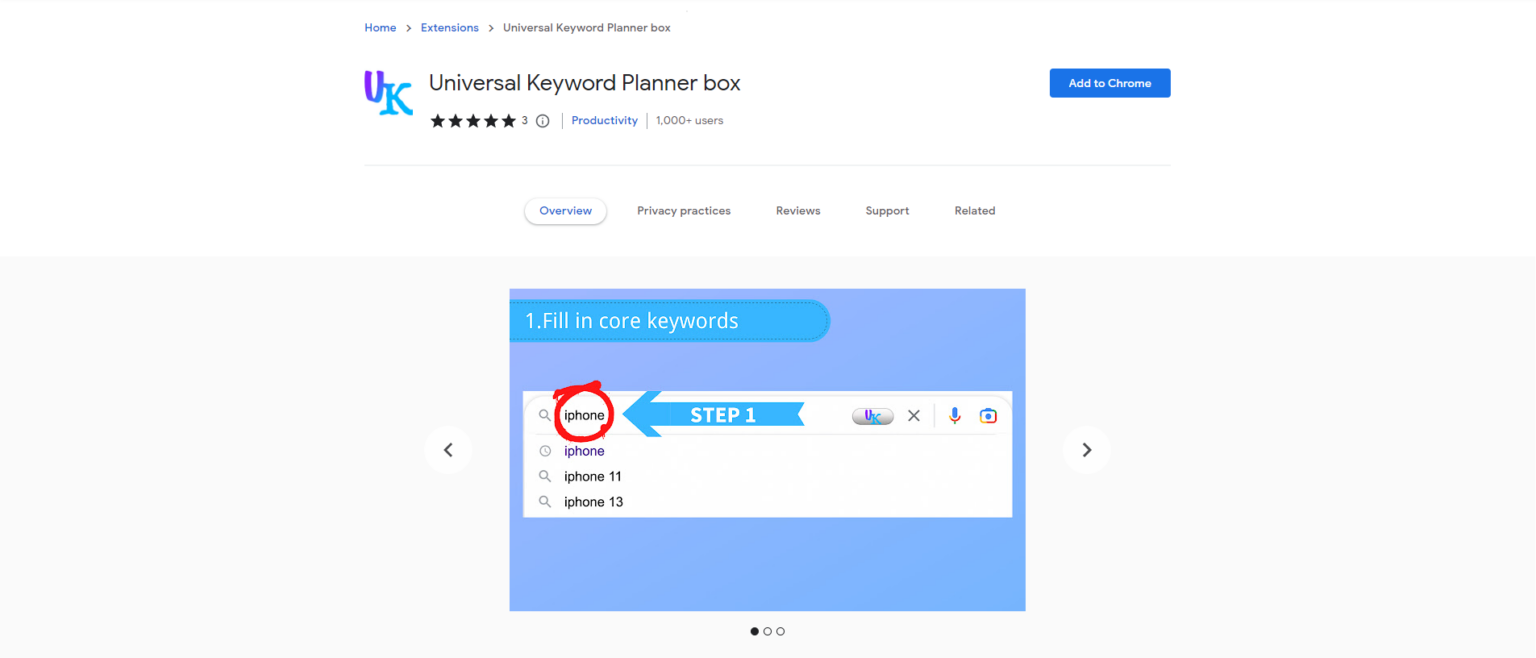Open the rating info tooltip icon
The height and width of the screenshot is (658, 1536).
(x=541, y=120)
